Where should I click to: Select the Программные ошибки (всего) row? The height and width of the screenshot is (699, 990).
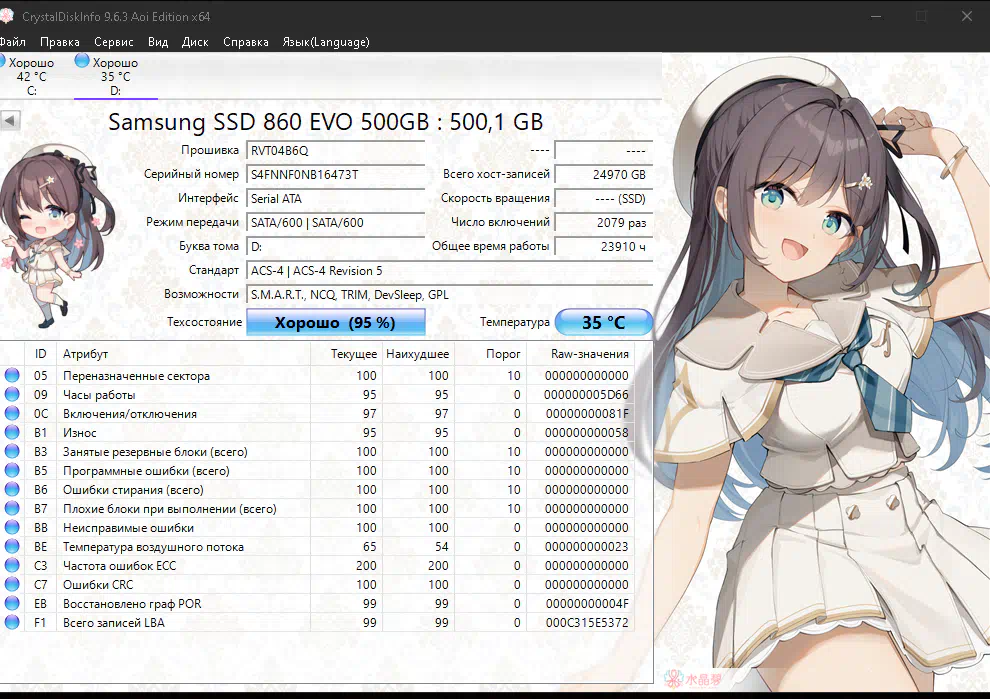(x=317, y=470)
